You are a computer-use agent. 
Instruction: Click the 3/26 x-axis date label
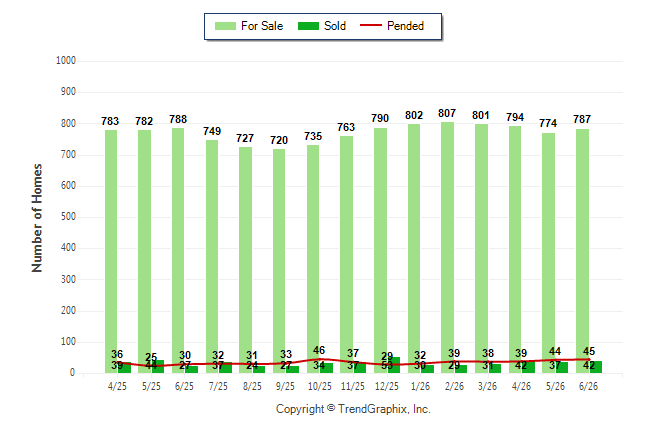click(x=487, y=386)
